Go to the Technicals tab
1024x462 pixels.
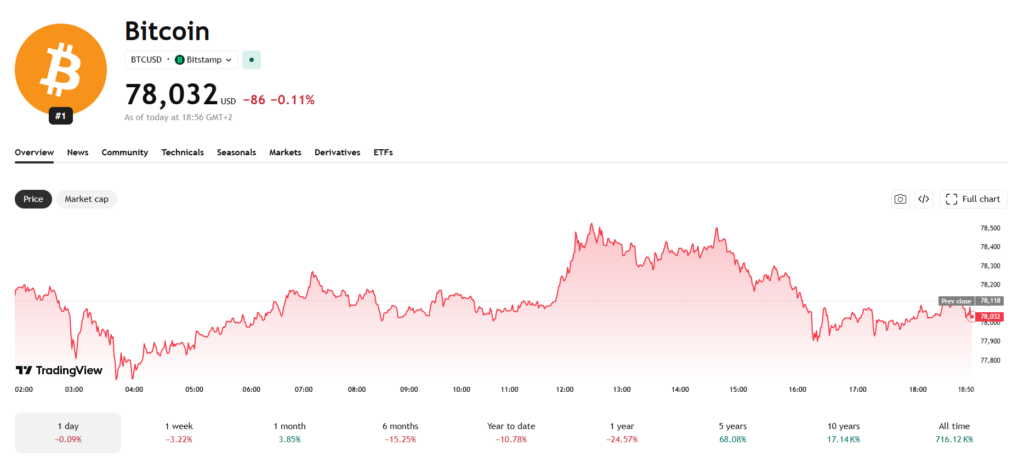(x=183, y=152)
